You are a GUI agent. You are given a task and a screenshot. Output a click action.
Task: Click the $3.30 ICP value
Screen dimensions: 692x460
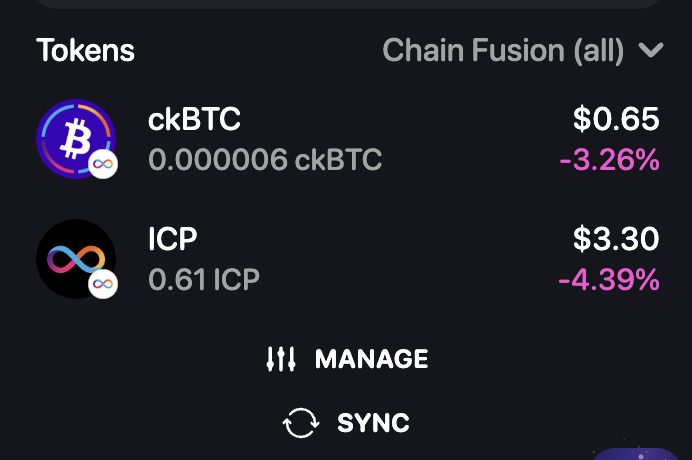tap(616, 240)
